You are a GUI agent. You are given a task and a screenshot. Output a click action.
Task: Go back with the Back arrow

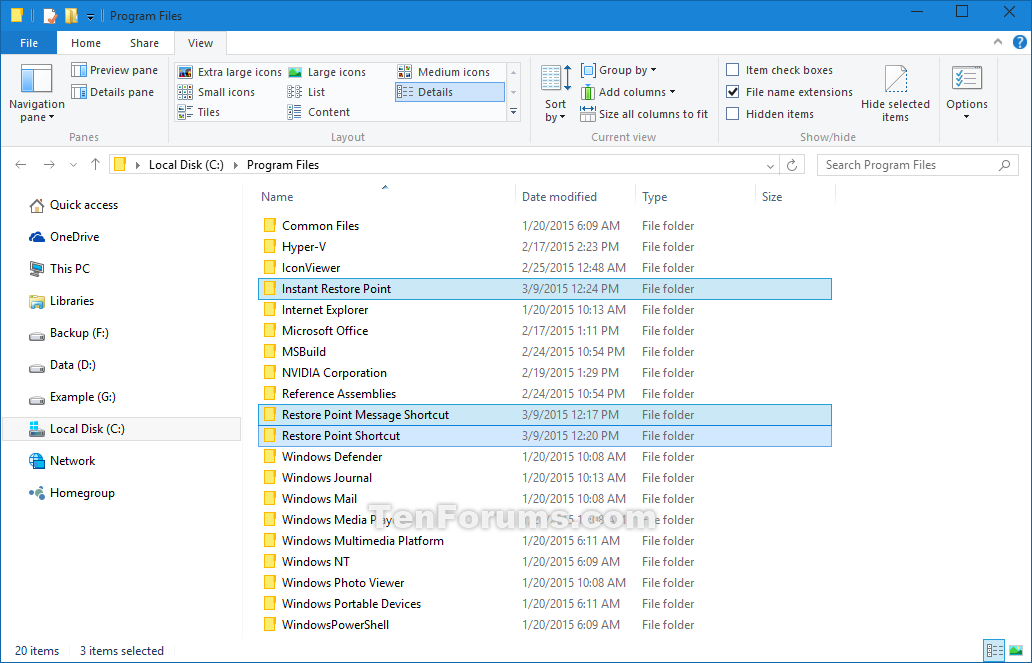coord(21,165)
